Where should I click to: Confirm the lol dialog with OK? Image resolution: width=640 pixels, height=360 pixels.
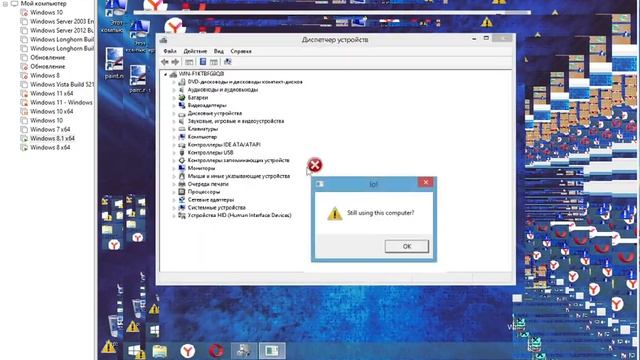pyautogui.click(x=407, y=246)
